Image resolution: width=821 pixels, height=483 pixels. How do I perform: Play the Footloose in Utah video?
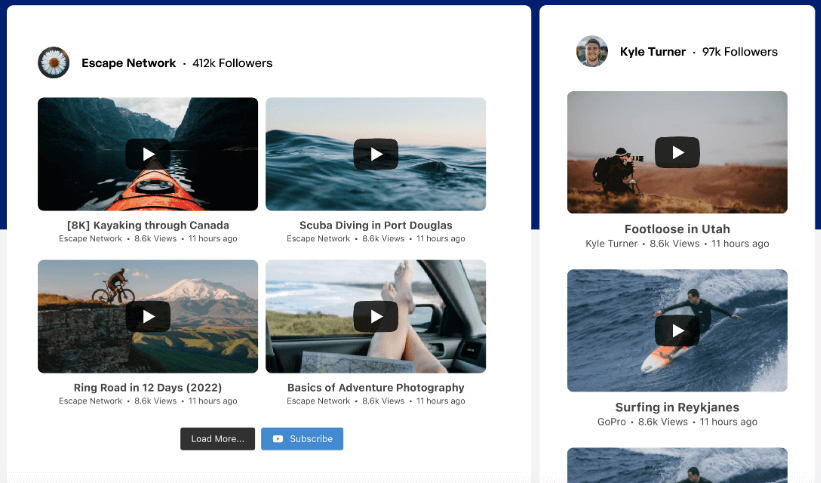677,153
